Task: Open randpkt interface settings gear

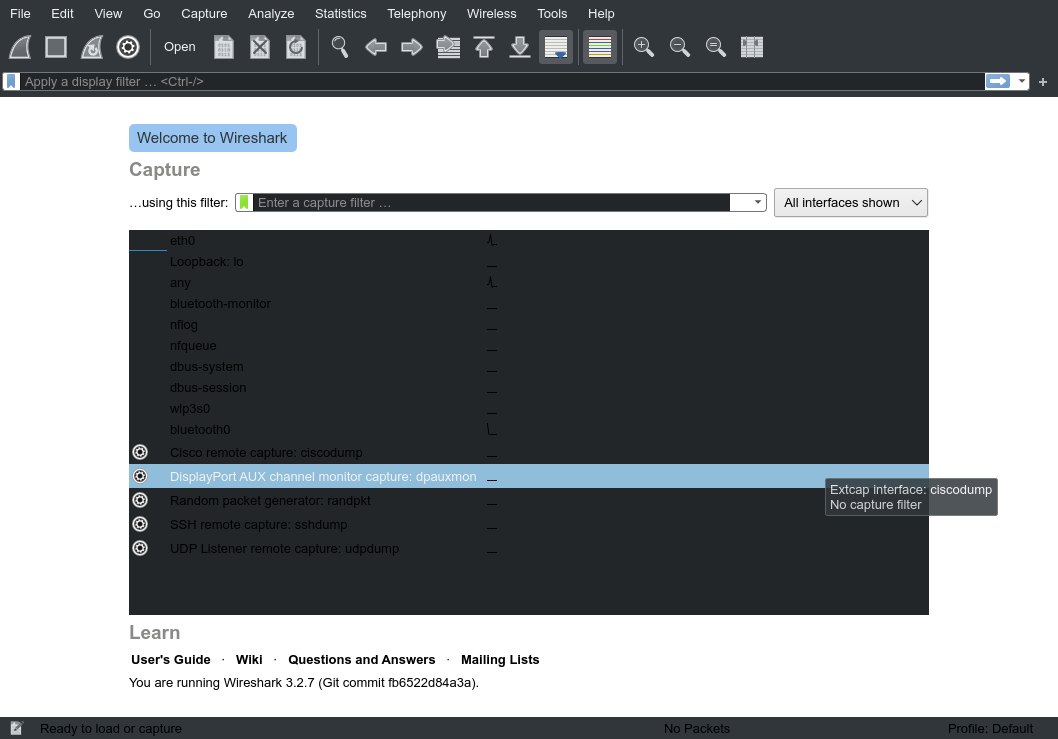Action: point(140,500)
